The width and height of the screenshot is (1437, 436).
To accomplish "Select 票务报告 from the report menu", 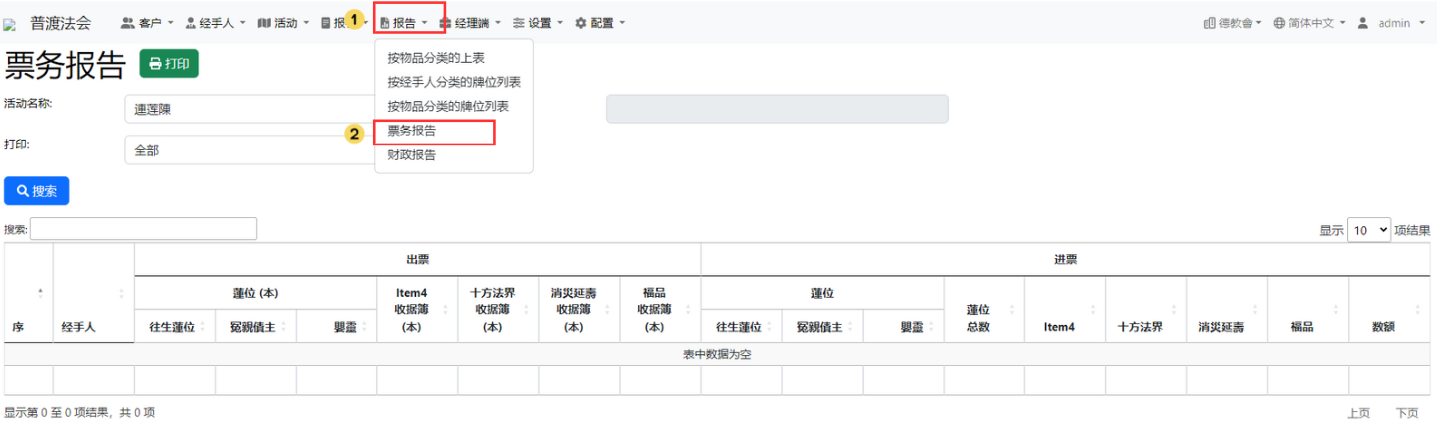I will [x=412, y=131].
